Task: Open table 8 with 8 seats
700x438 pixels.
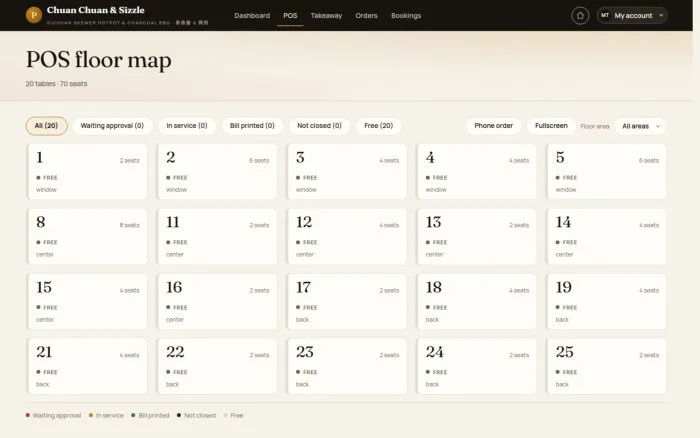Action: (87, 236)
